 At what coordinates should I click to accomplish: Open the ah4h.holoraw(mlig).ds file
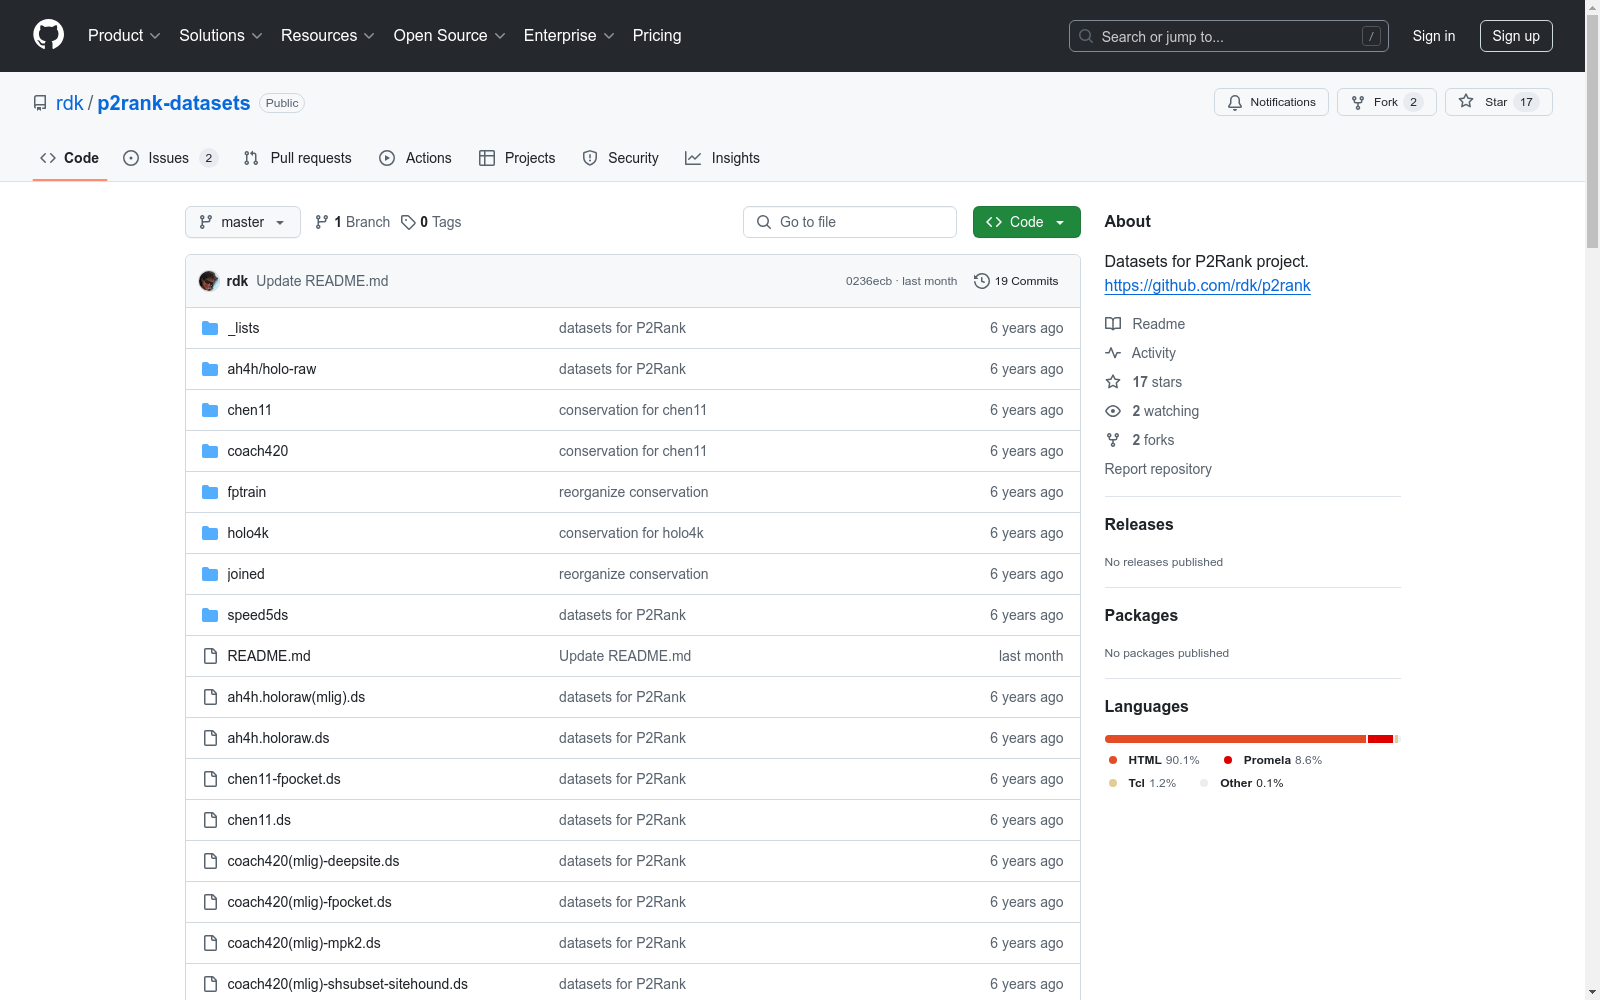296,697
